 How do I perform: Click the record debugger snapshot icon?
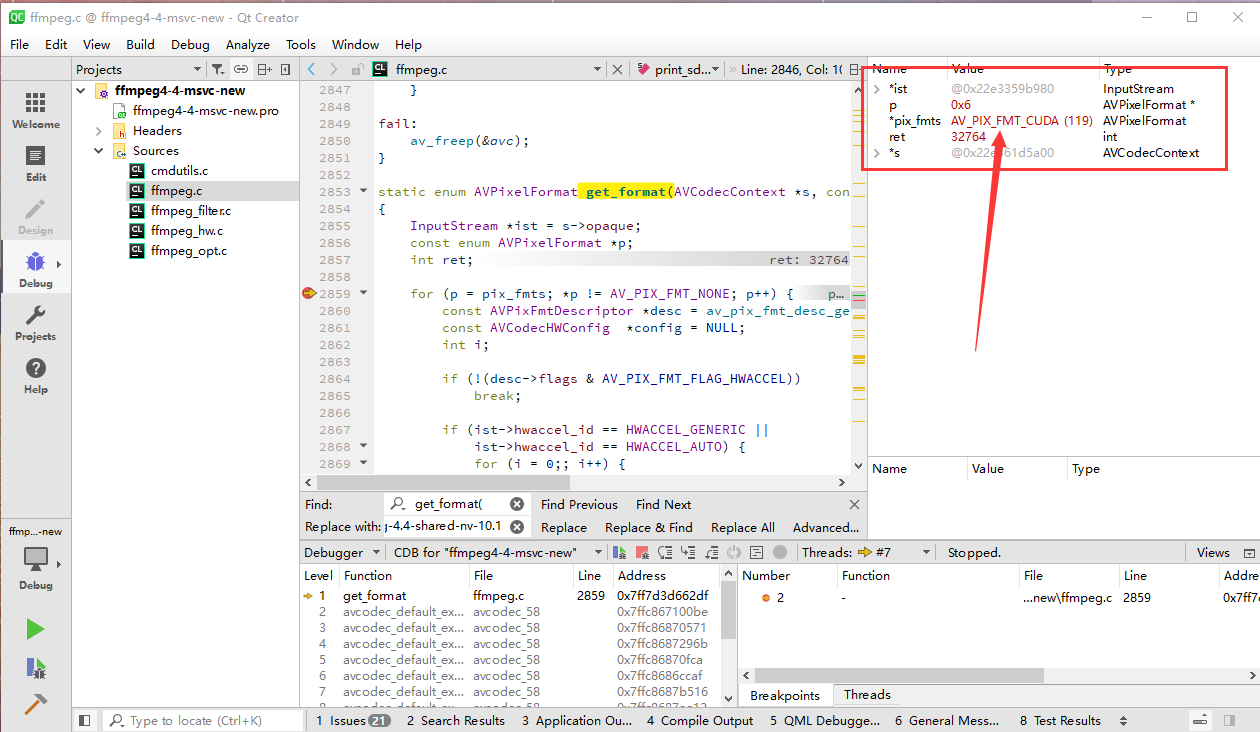click(x=780, y=552)
